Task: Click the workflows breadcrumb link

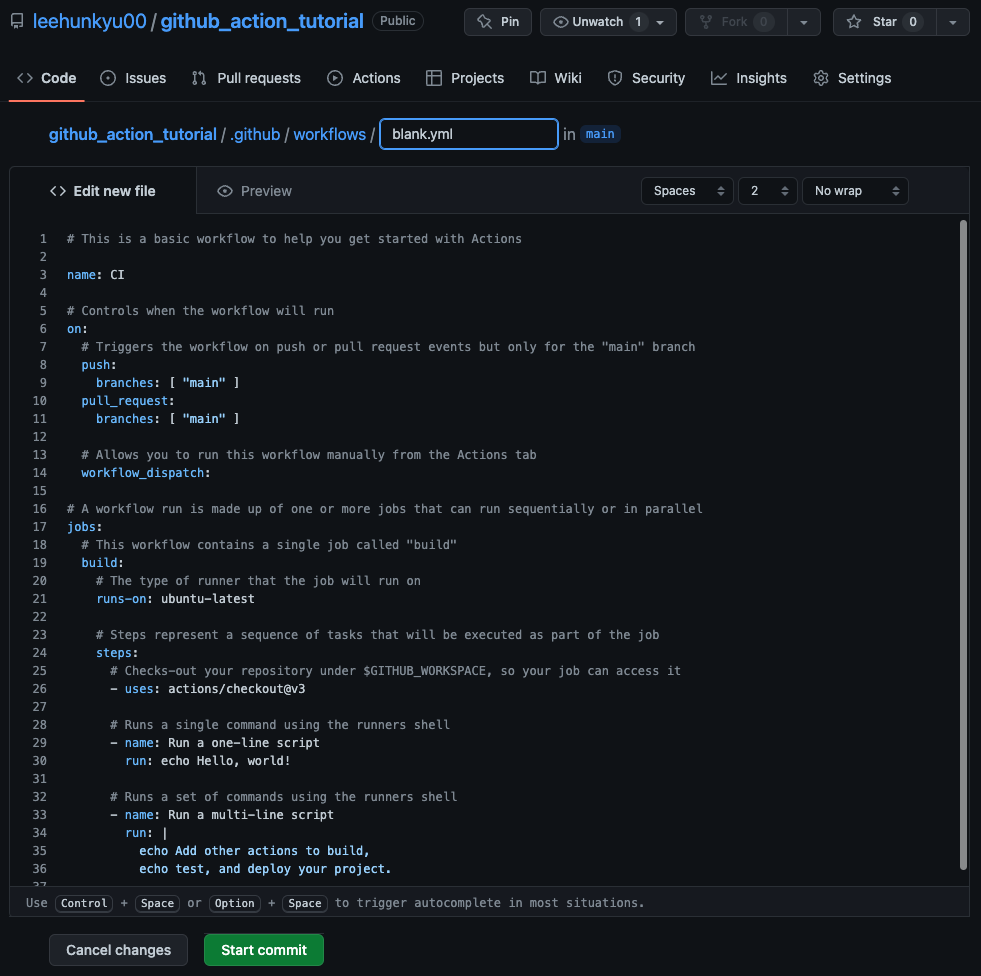Action: (x=330, y=135)
